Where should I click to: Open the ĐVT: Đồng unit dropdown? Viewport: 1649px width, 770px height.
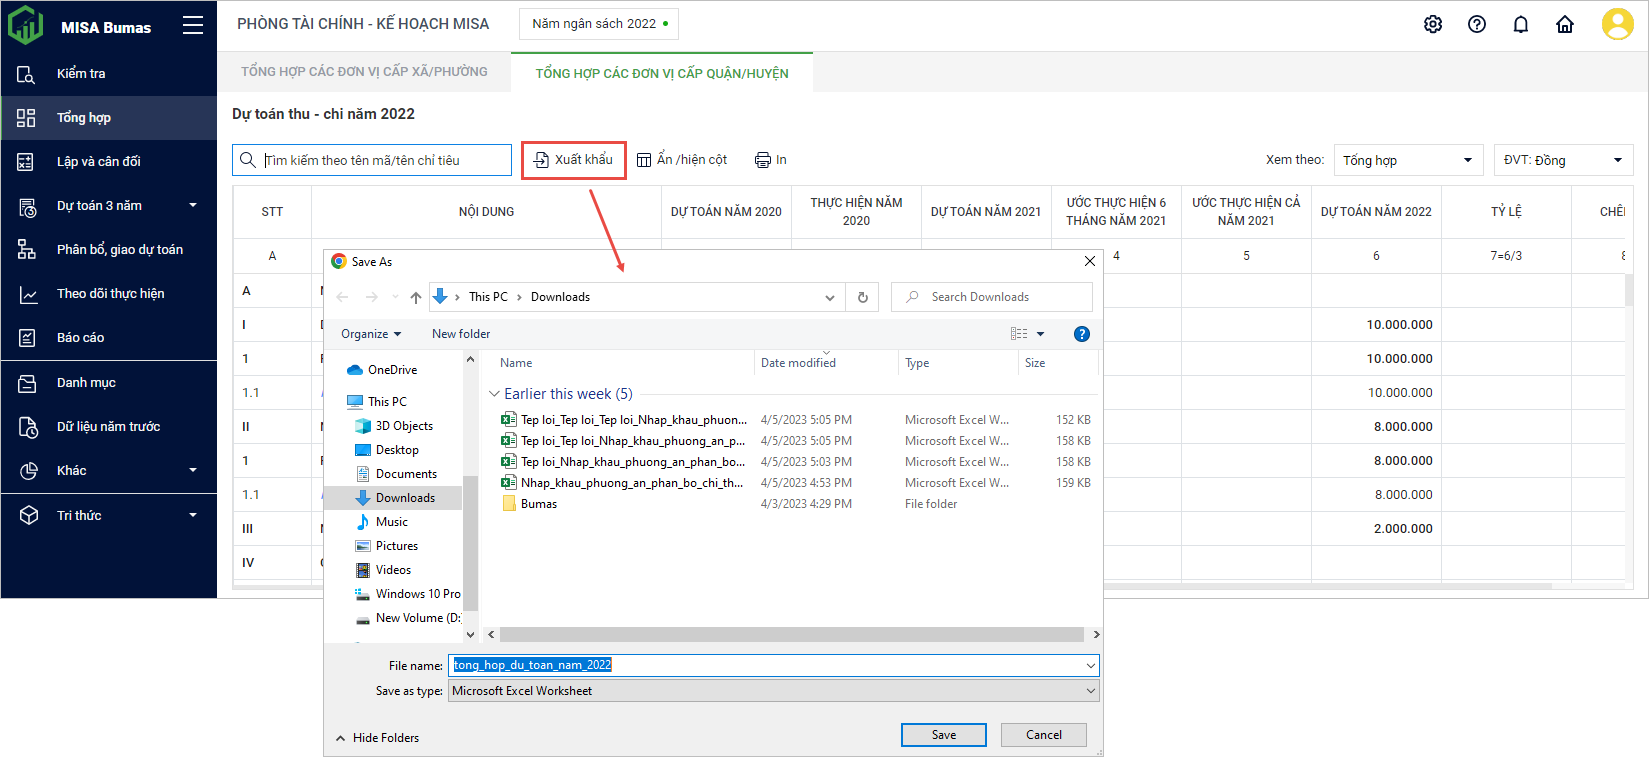[1562, 160]
